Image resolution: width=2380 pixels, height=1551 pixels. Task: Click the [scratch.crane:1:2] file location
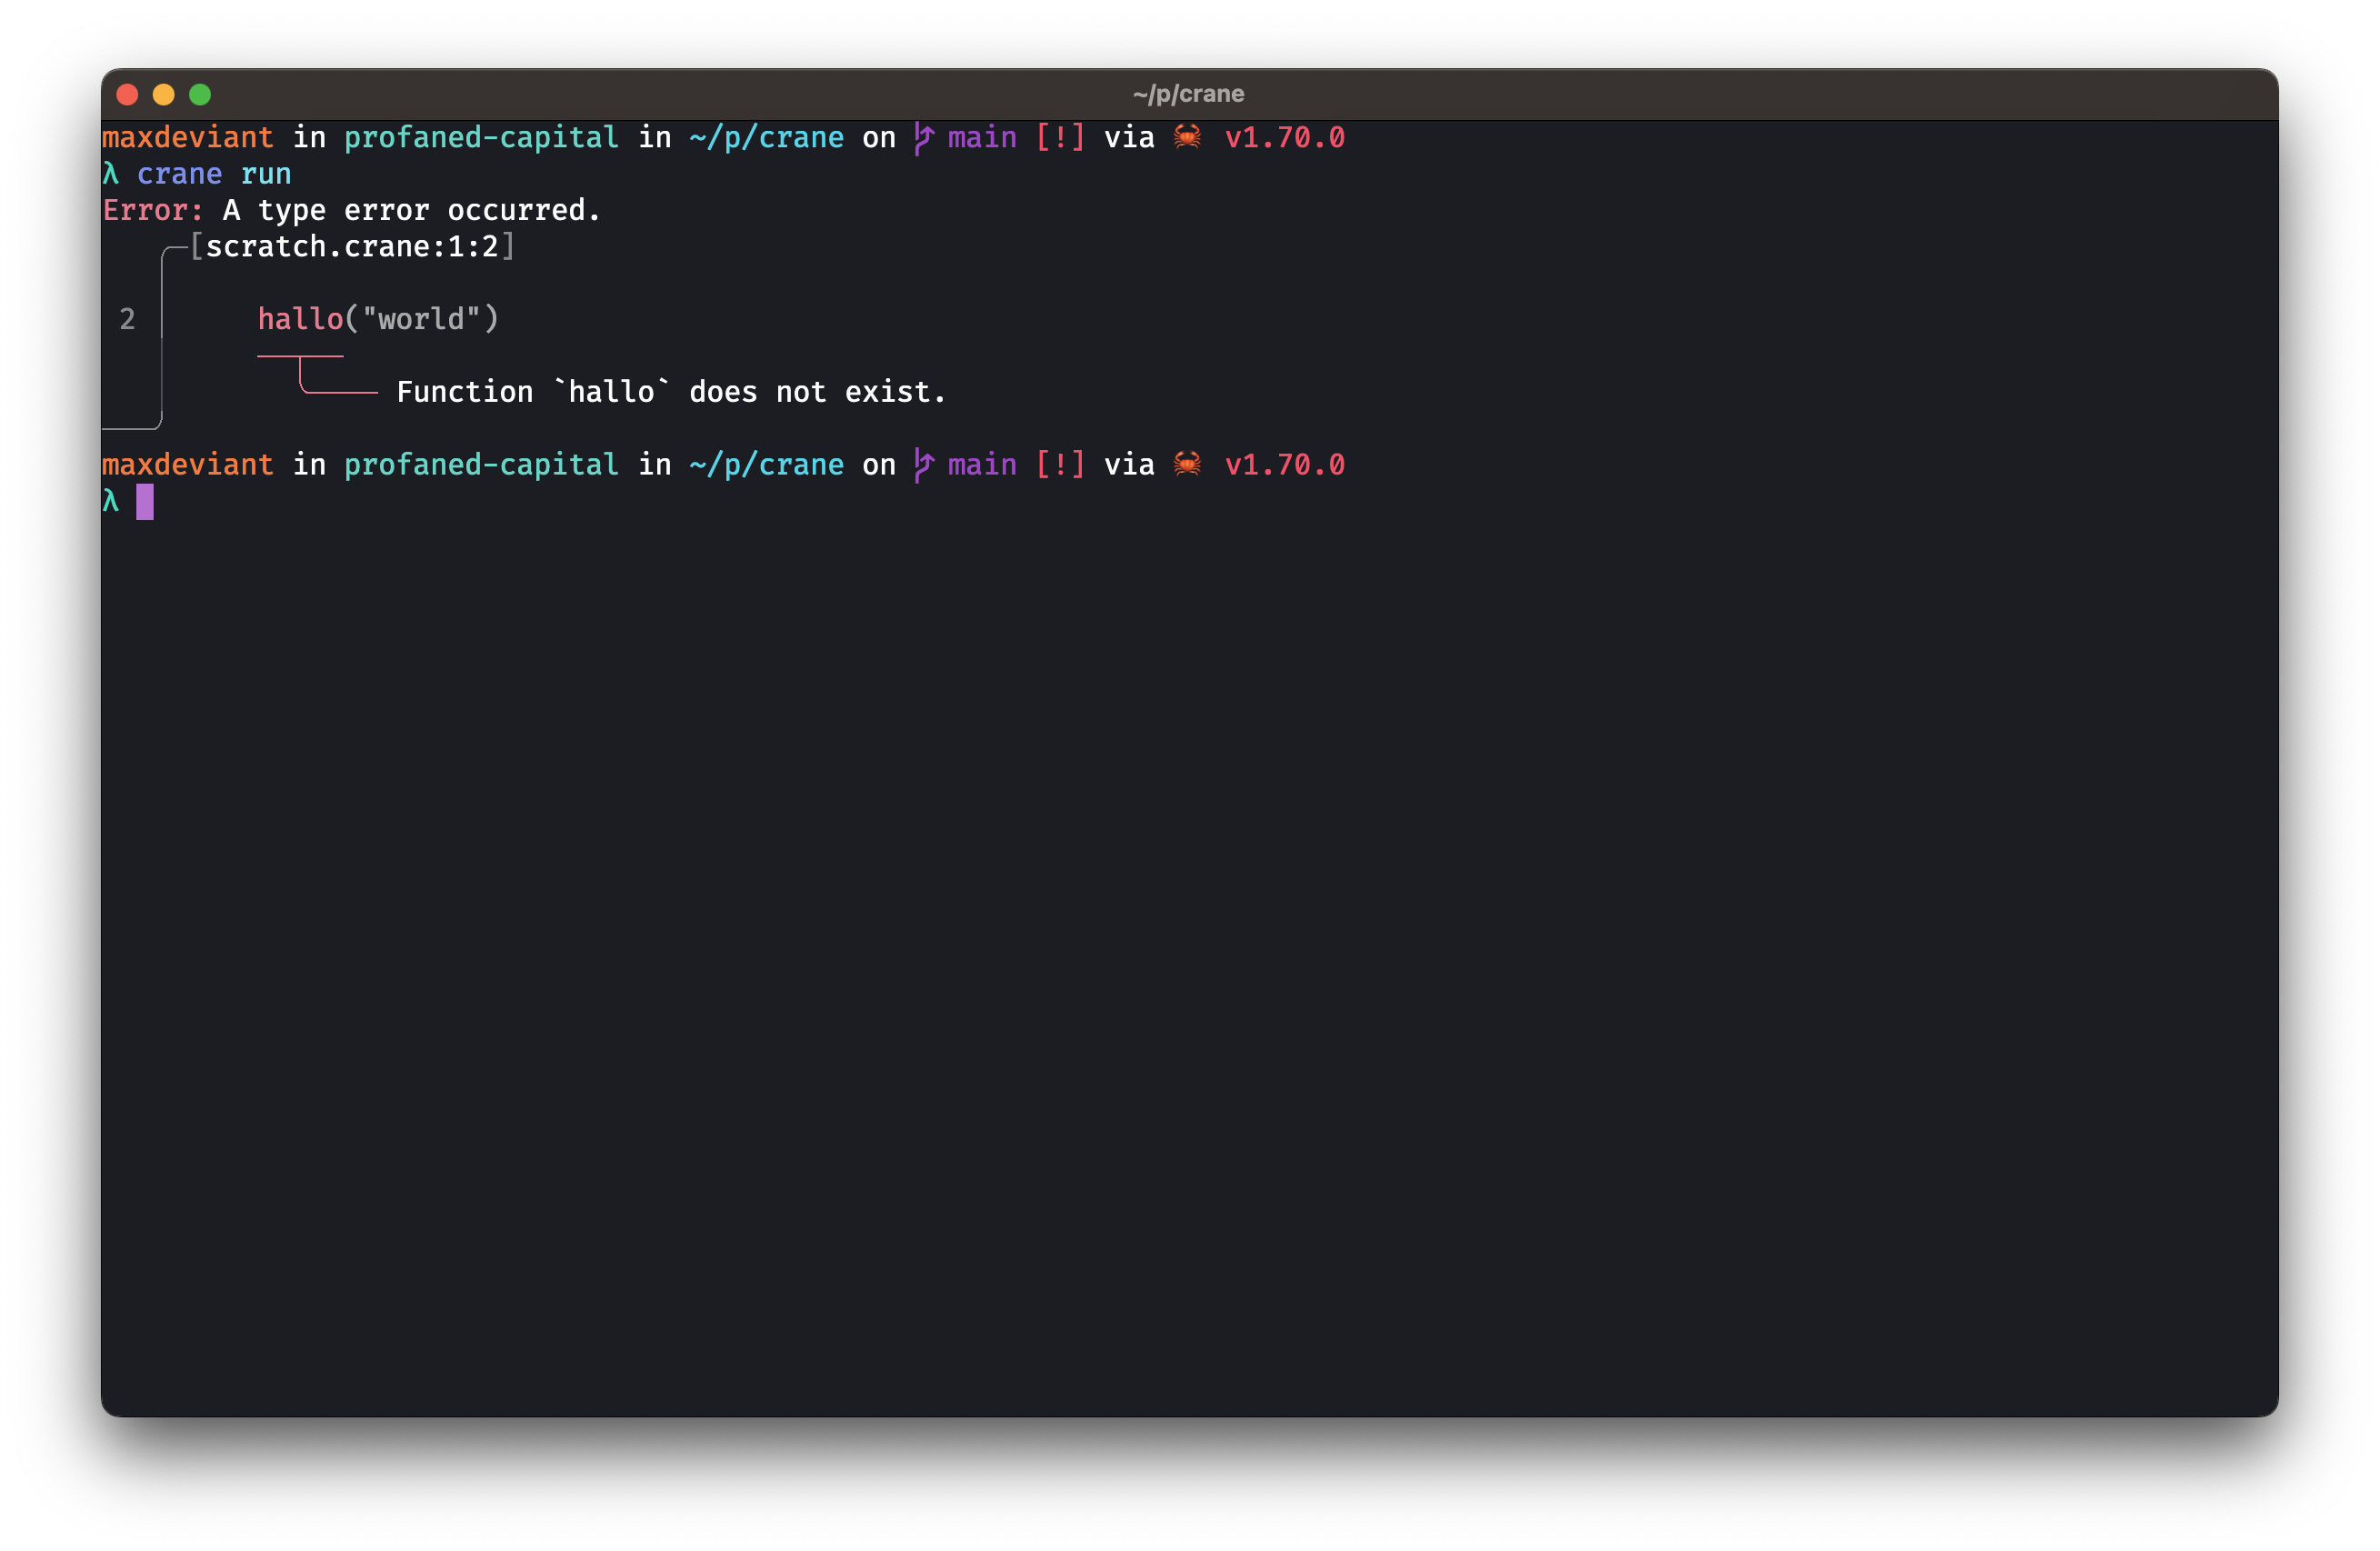pos(352,246)
